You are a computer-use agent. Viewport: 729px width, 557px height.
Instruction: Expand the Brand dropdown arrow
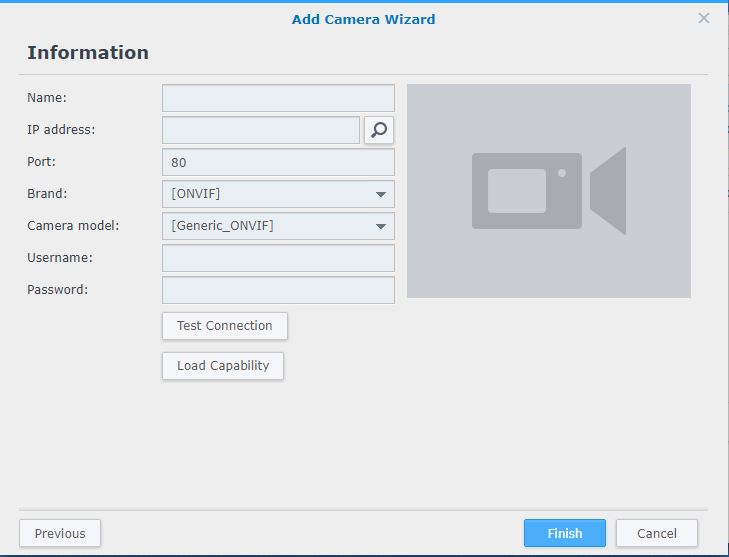click(x=381, y=194)
